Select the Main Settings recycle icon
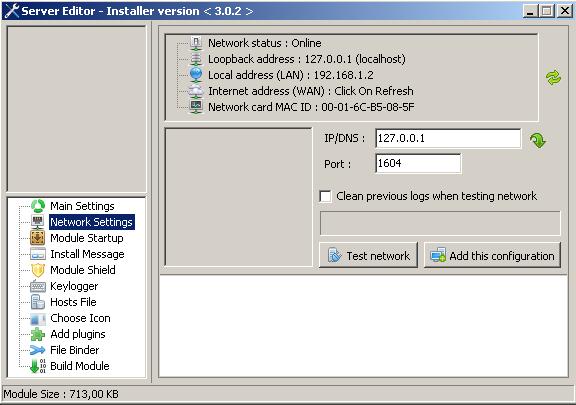Image resolution: width=576 pixels, height=405 pixels. click(x=38, y=206)
